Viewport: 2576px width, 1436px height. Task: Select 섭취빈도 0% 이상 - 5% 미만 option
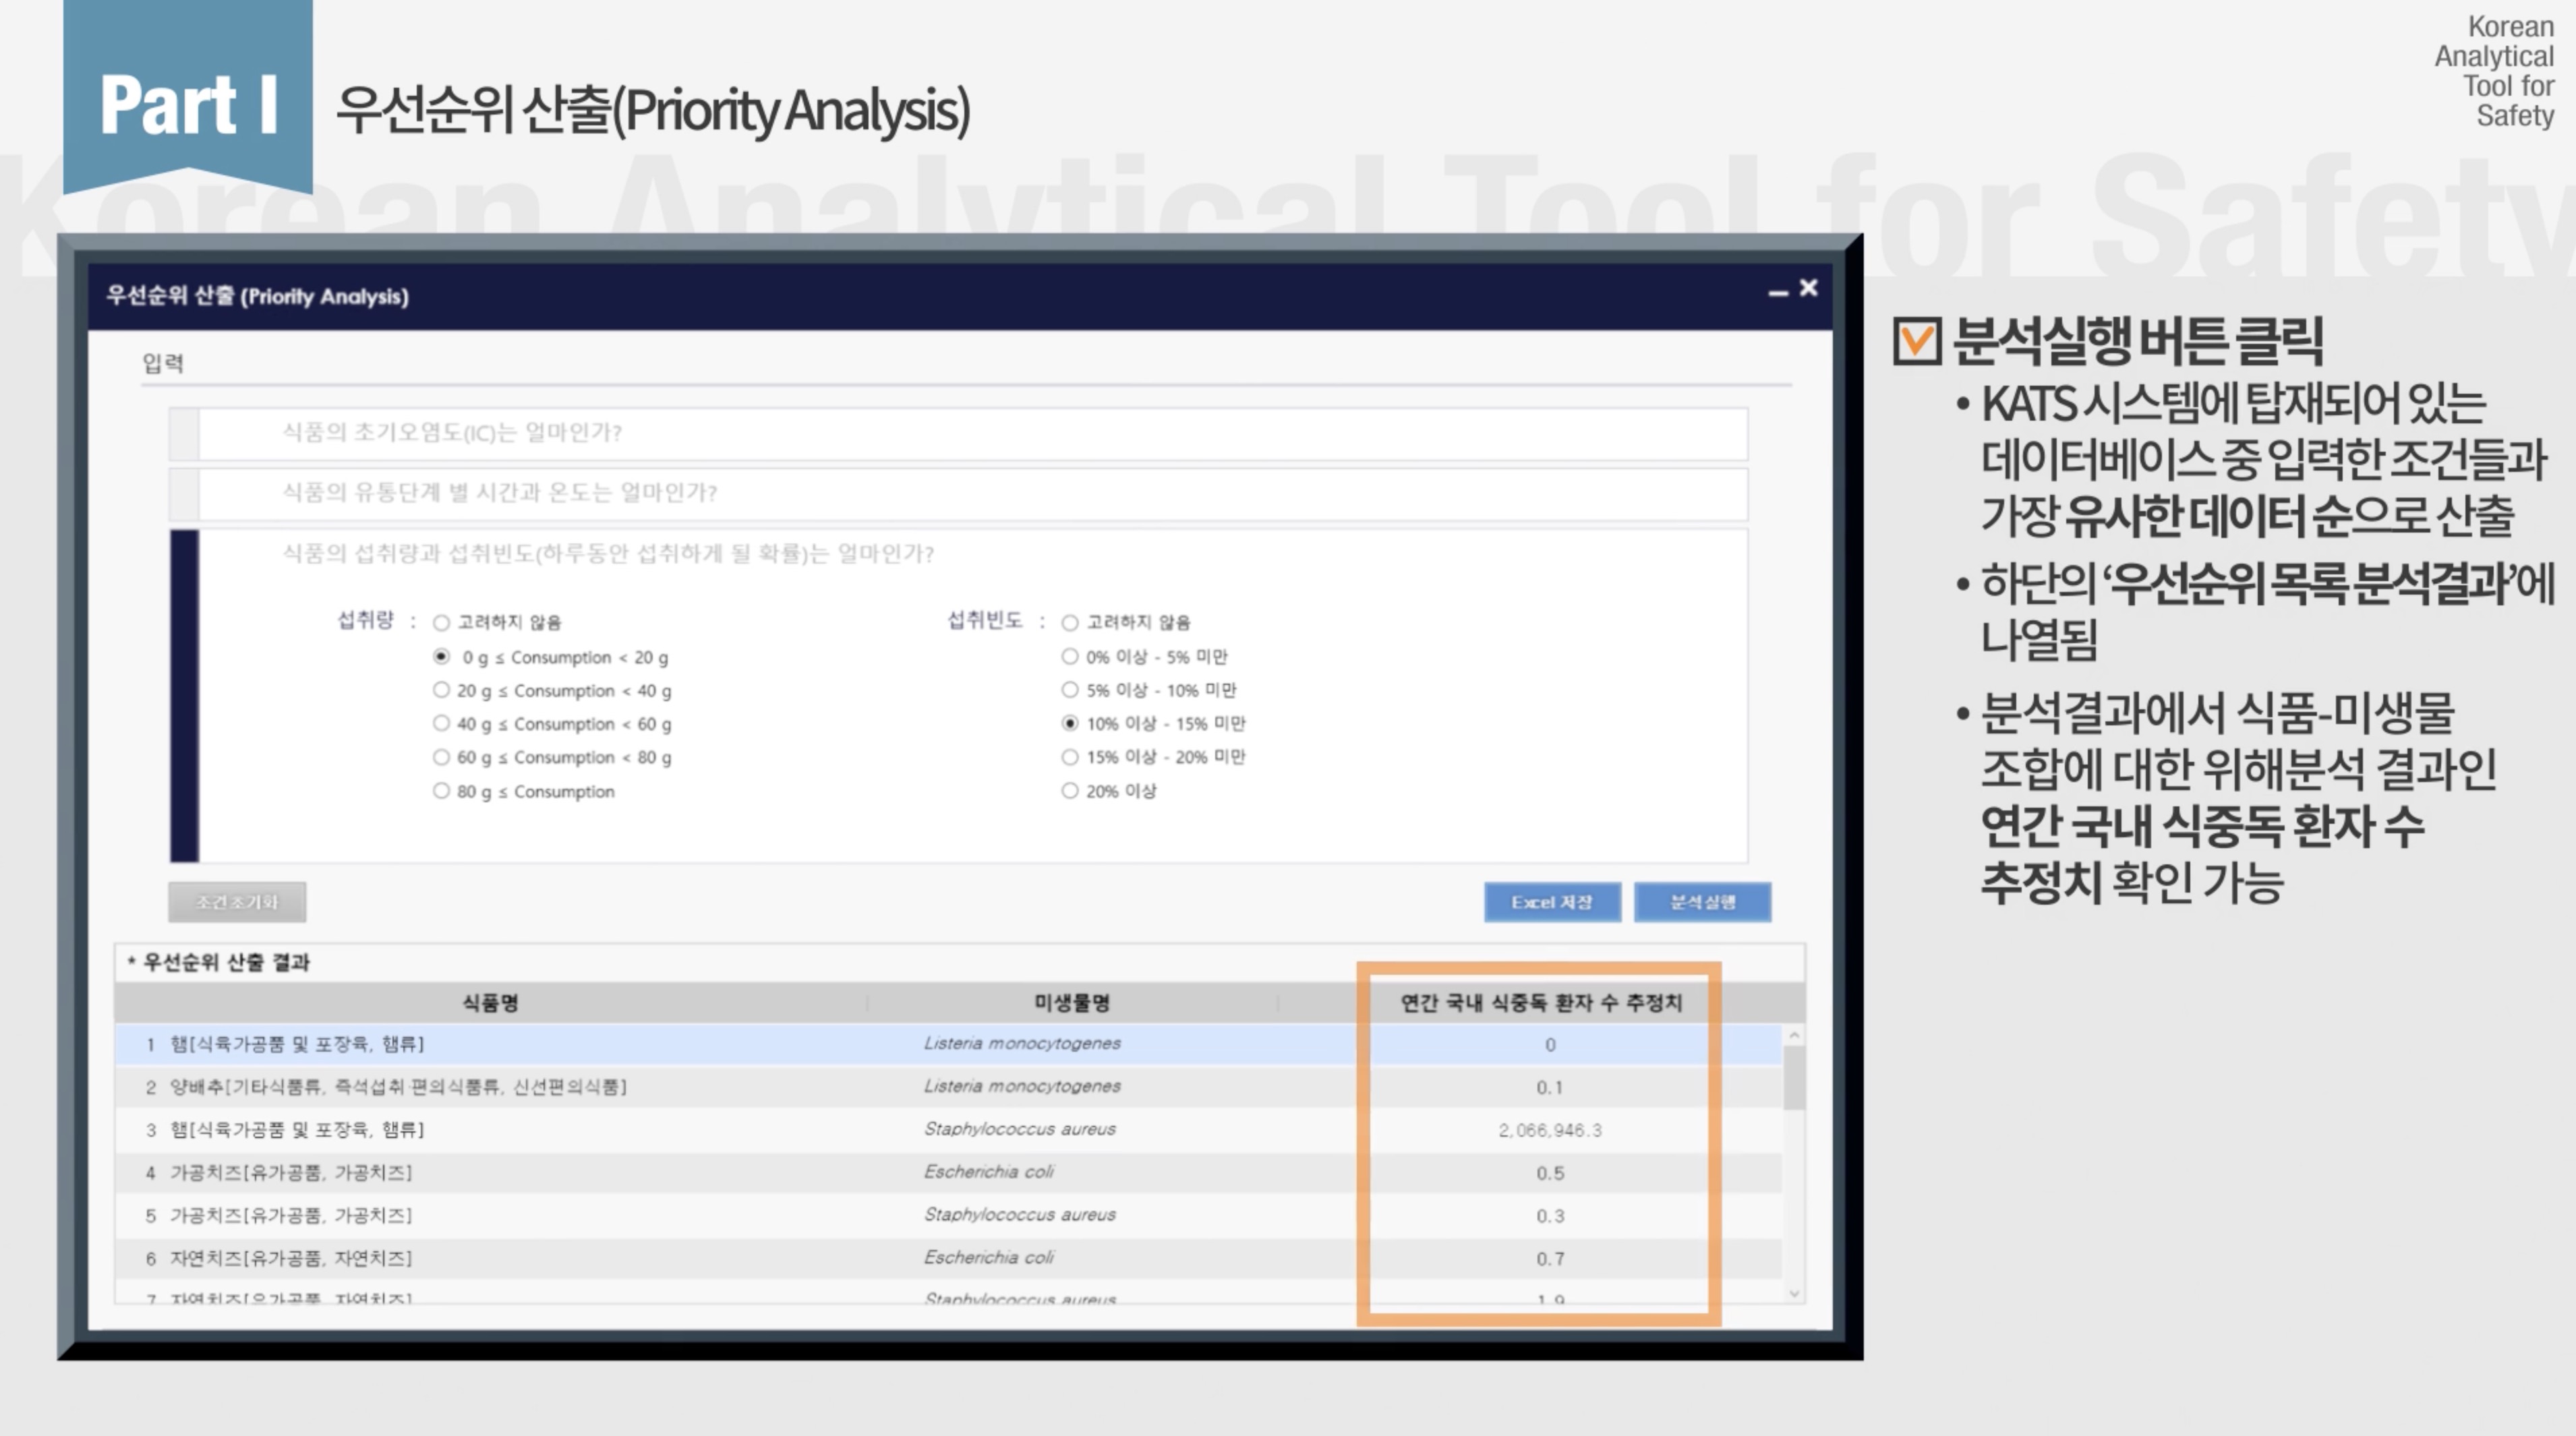click(x=1069, y=657)
